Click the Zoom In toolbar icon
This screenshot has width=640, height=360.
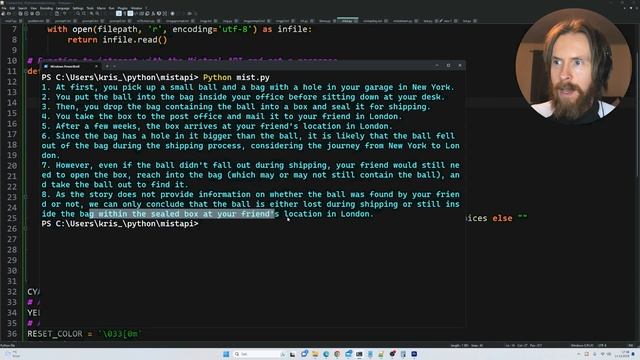(92, 13)
